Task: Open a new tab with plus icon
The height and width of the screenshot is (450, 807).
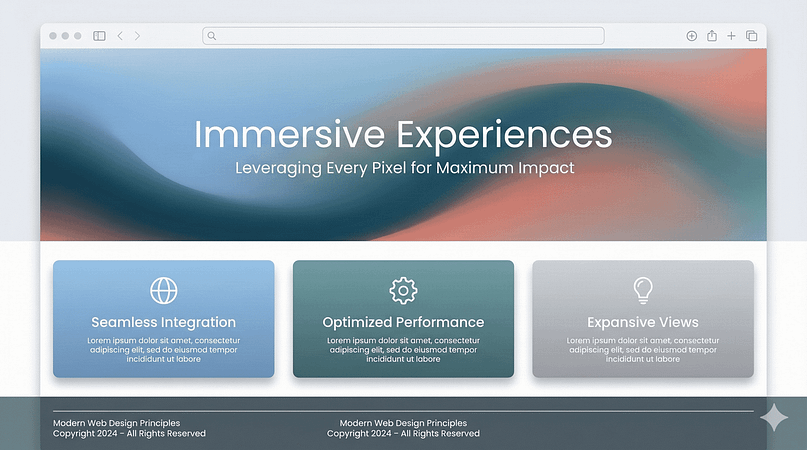Action: 731,36
